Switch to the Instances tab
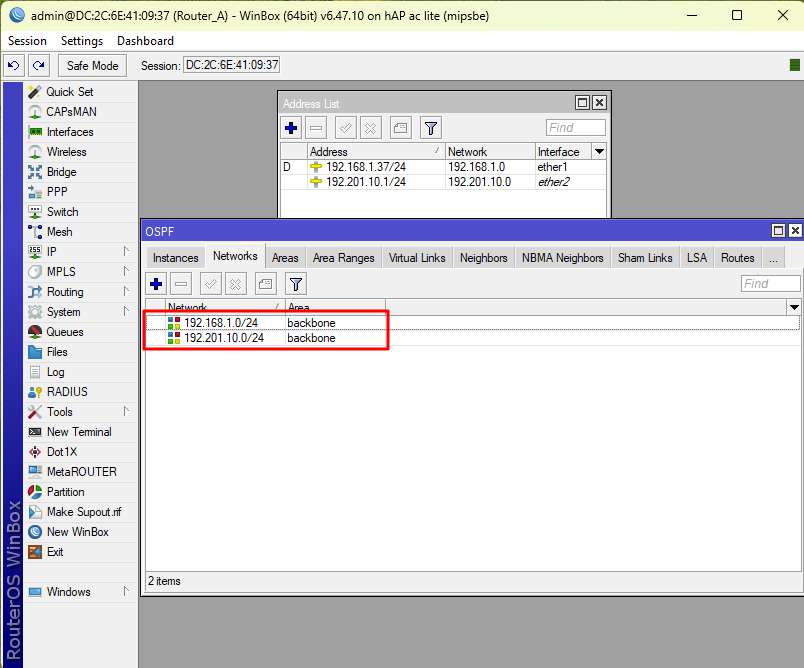 [x=175, y=257]
